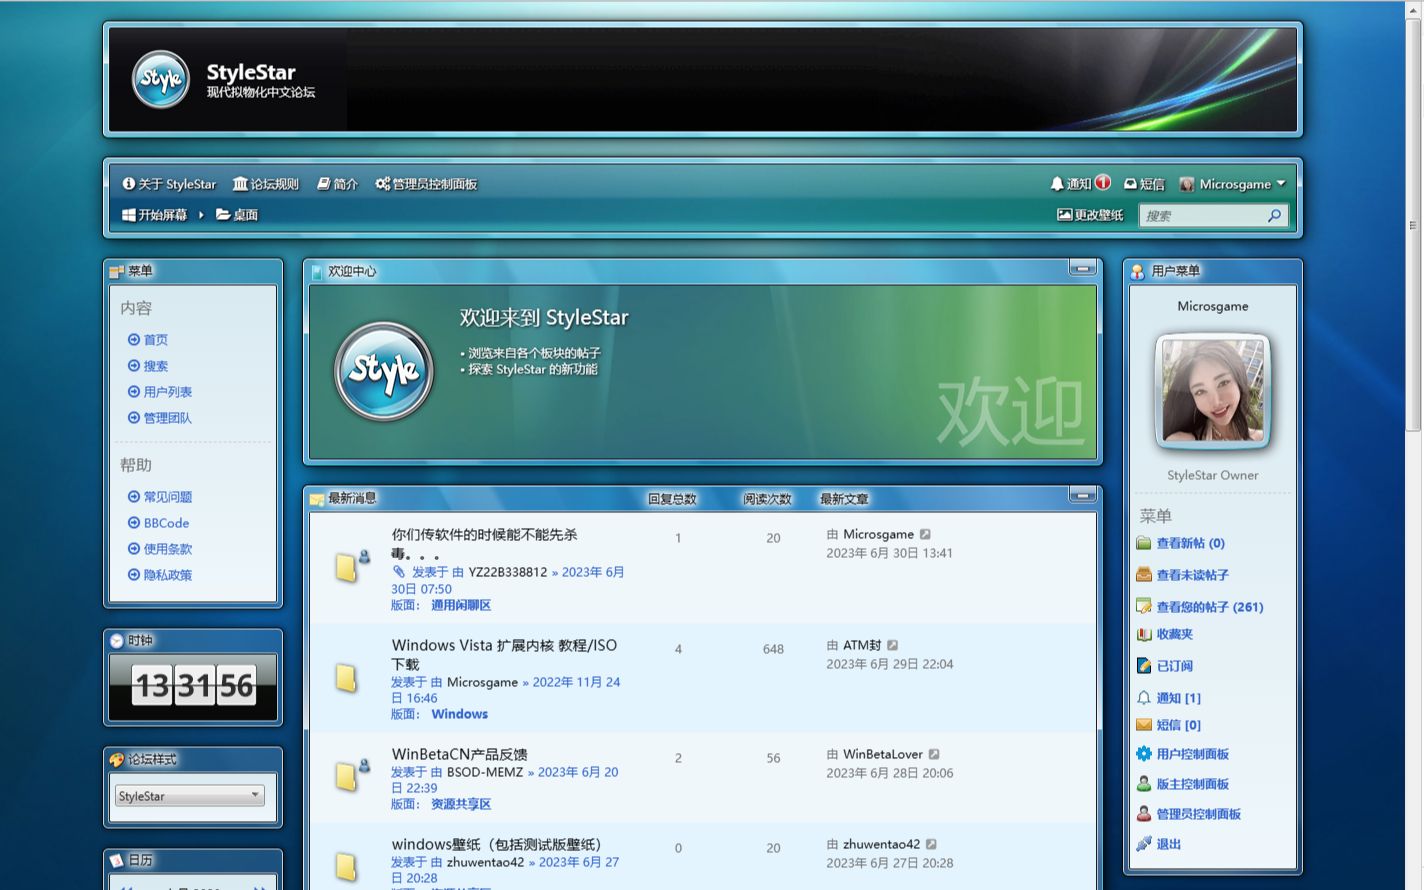Open the 论坛规则 forum rules page
Viewport: 1424px width, 890px height.
click(266, 184)
